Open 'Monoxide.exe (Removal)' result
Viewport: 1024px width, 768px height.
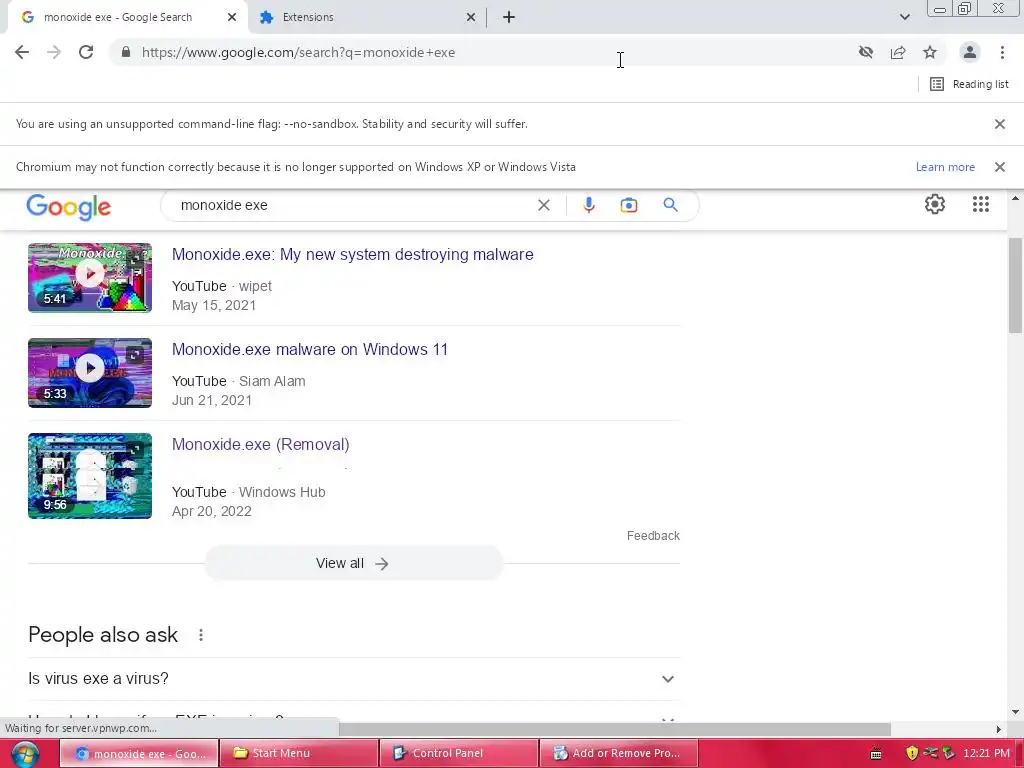[x=261, y=445]
